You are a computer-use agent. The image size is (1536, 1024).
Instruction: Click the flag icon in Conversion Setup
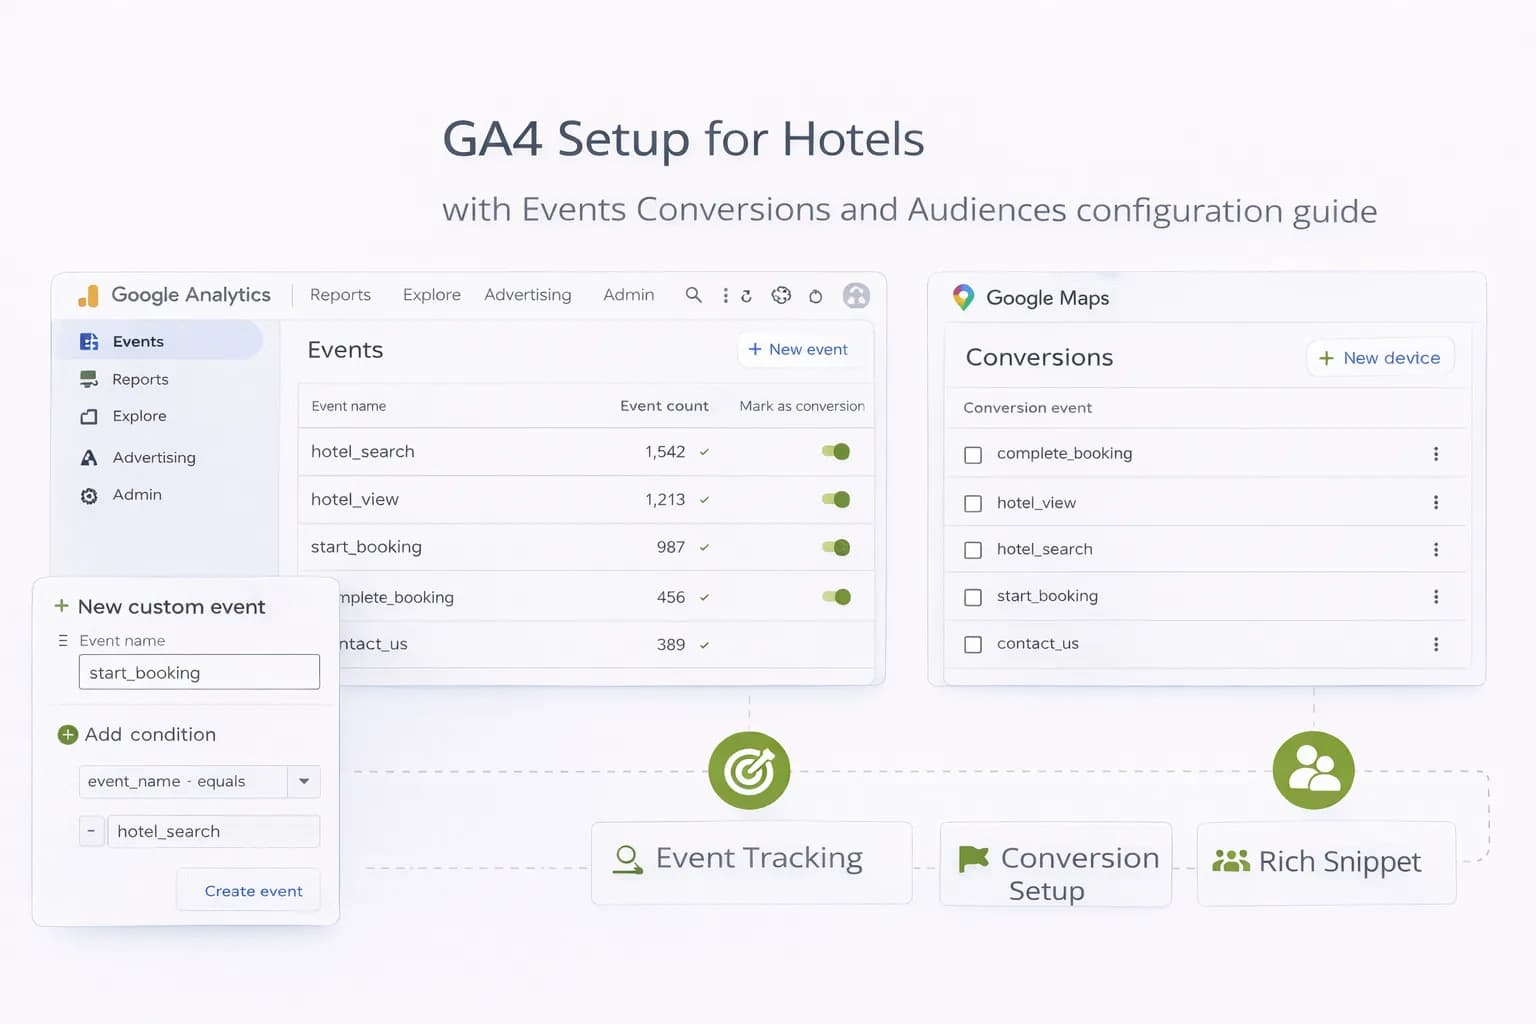[x=973, y=858]
